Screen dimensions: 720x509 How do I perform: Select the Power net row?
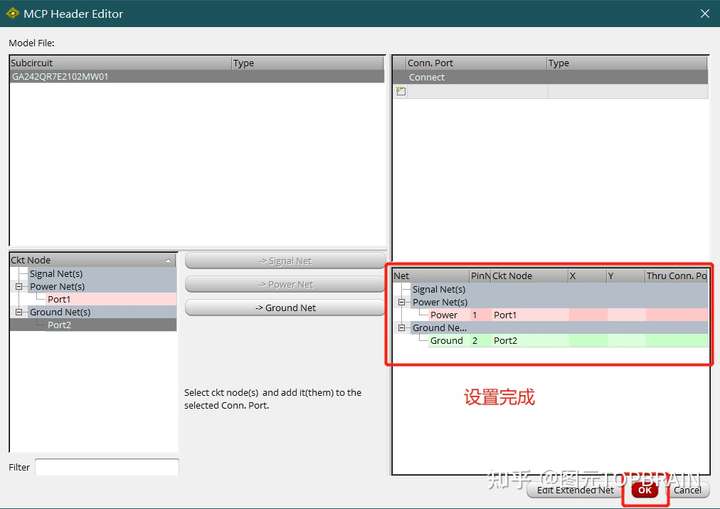point(568,315)
